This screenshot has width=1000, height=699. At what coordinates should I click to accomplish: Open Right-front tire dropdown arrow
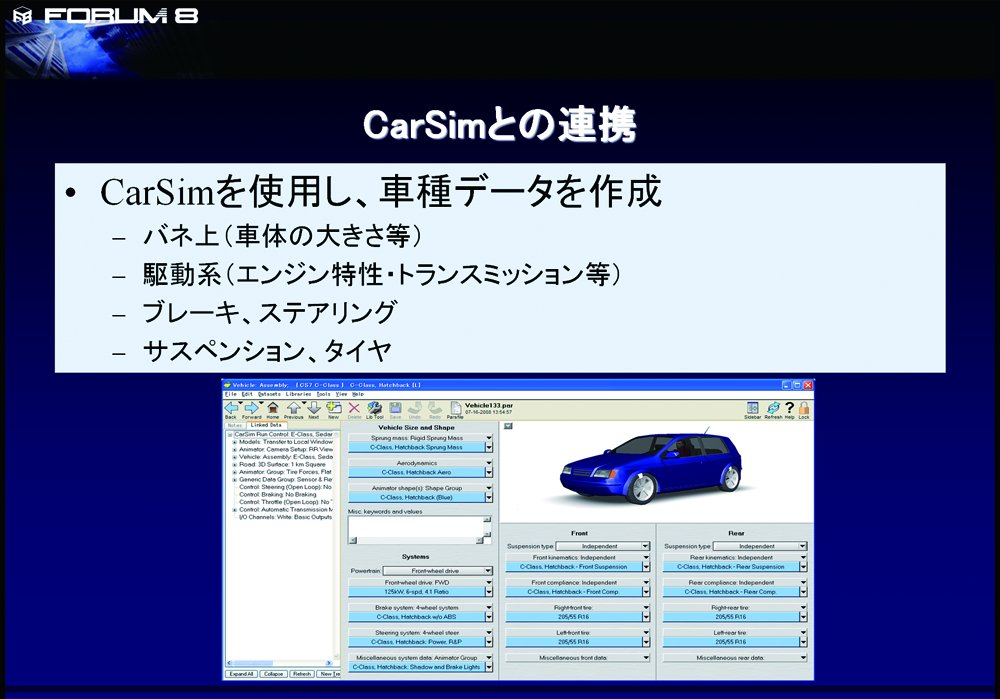click(x=645, y=607)
